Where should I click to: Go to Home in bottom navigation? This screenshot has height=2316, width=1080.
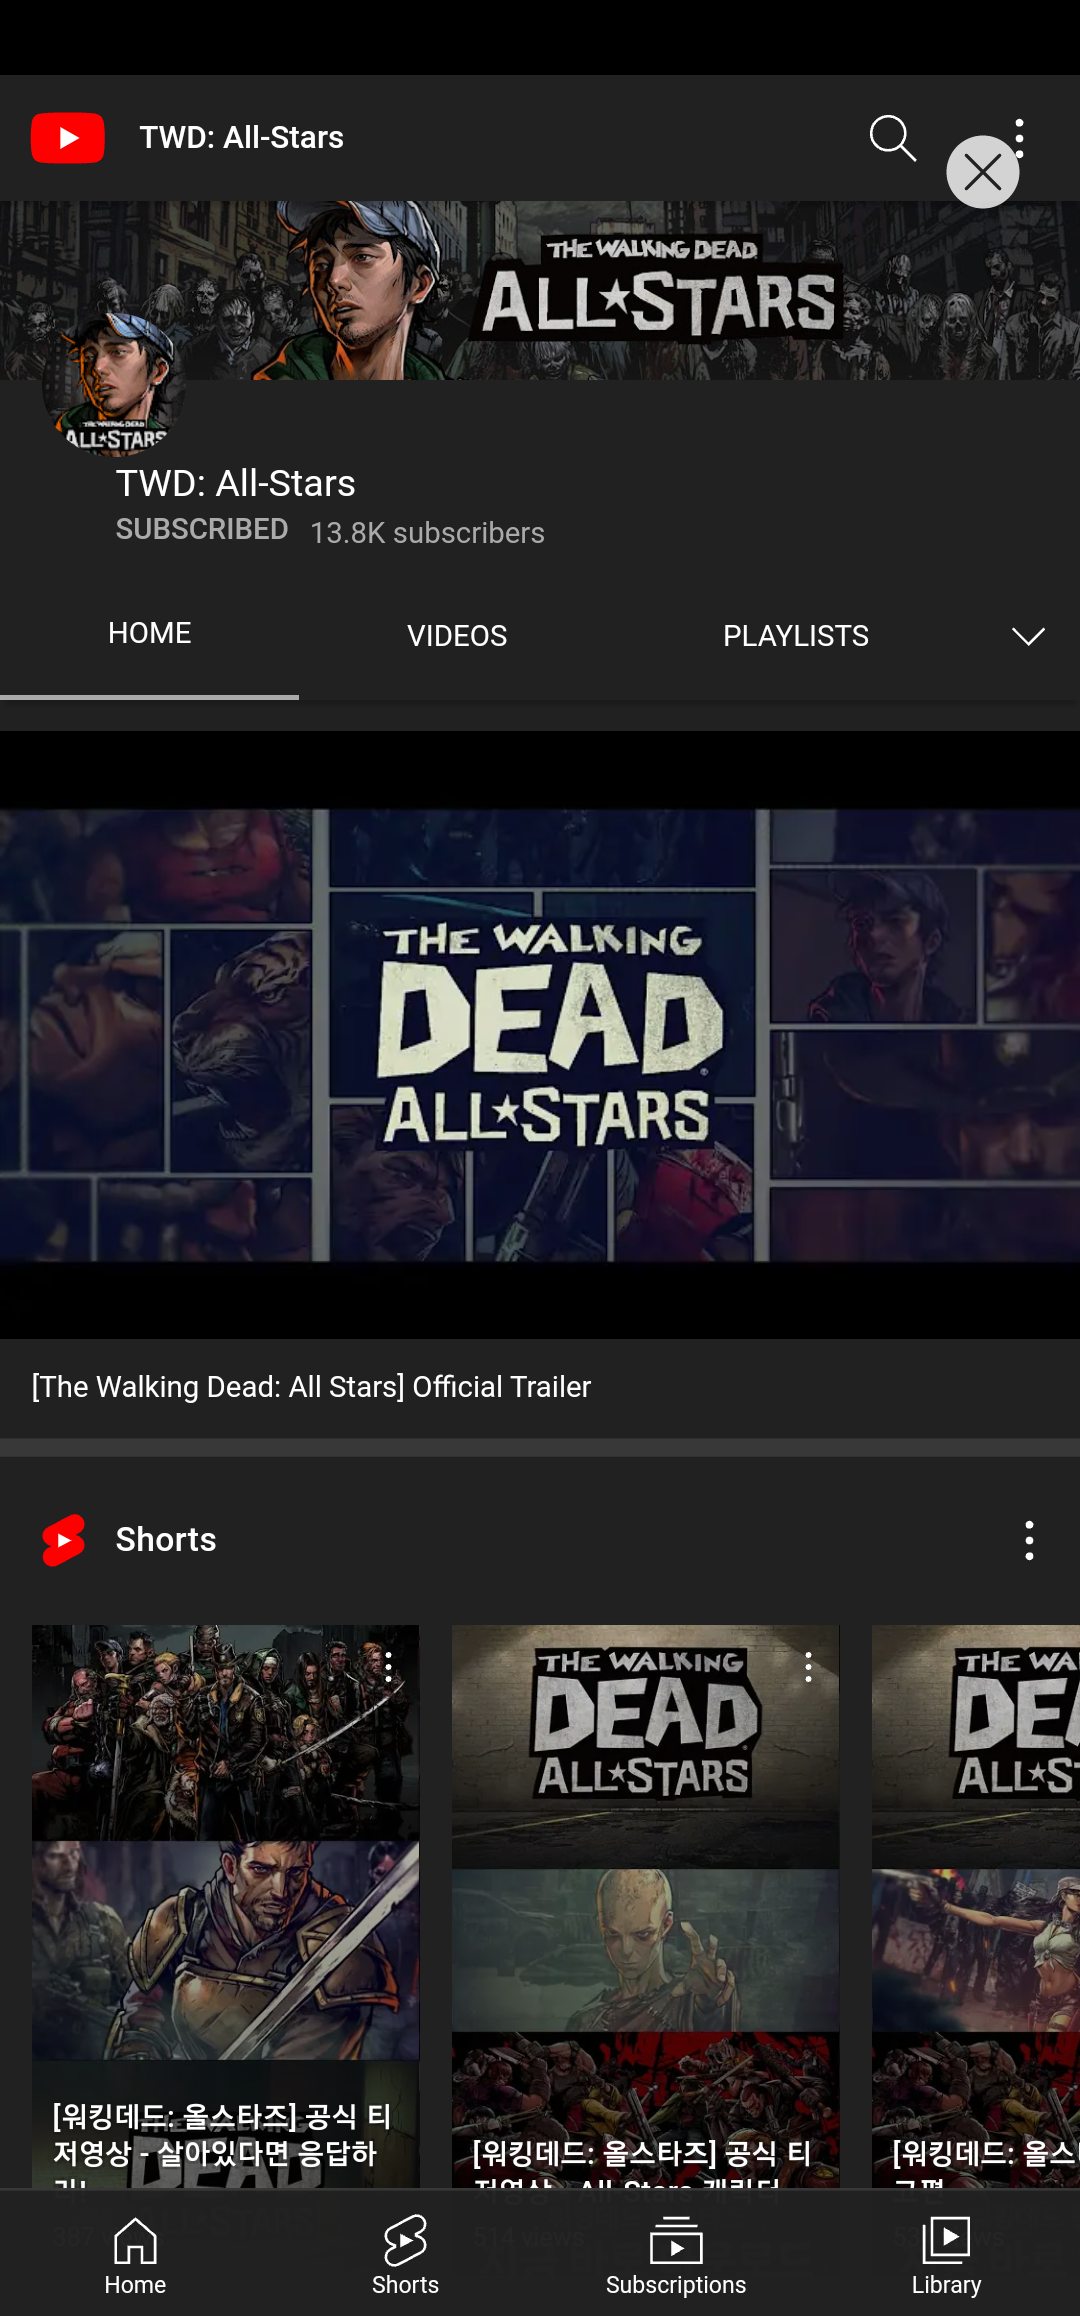point(135,2255)
